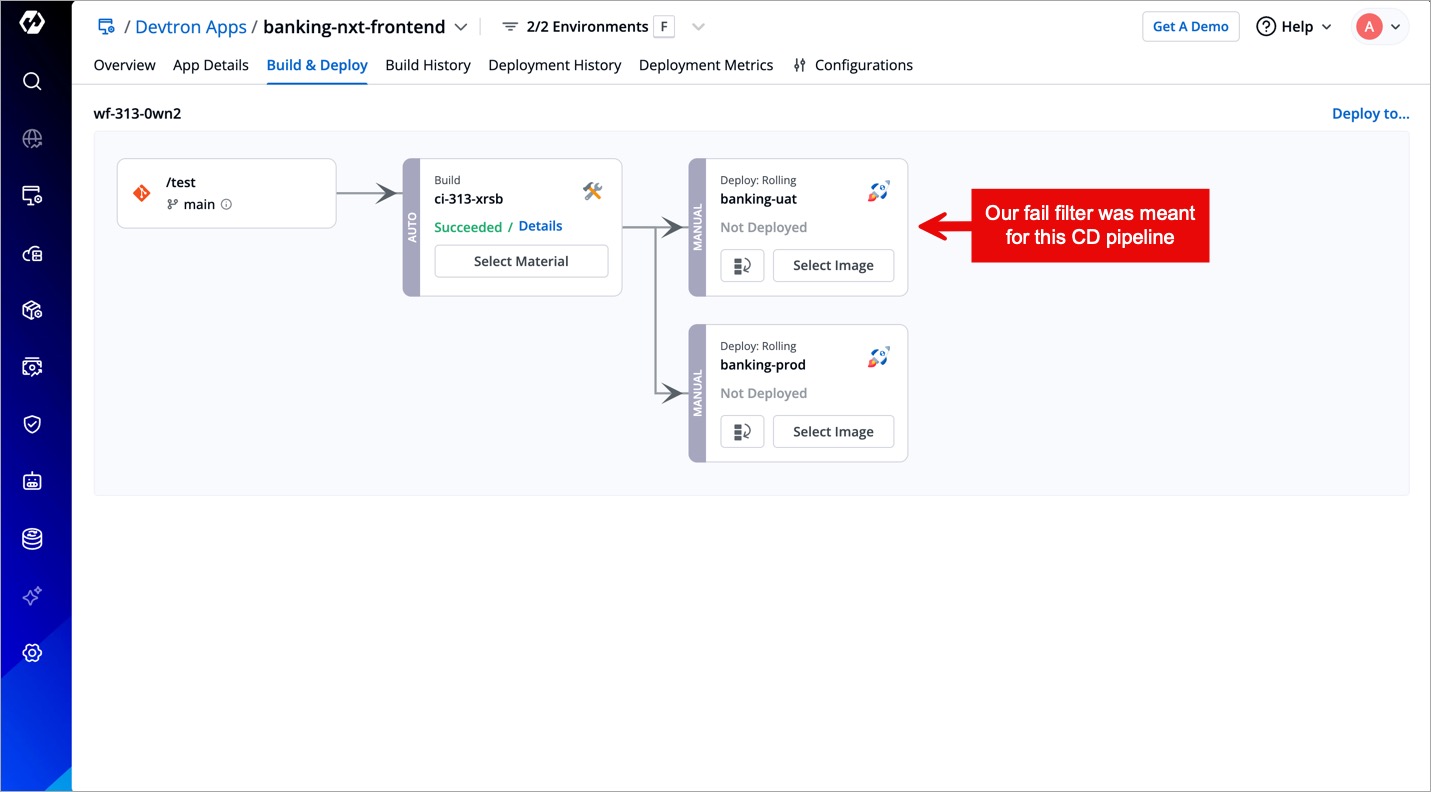Click the rollback icon for banking-uat
Viewport: 1431px width, 792px height.
742,266
